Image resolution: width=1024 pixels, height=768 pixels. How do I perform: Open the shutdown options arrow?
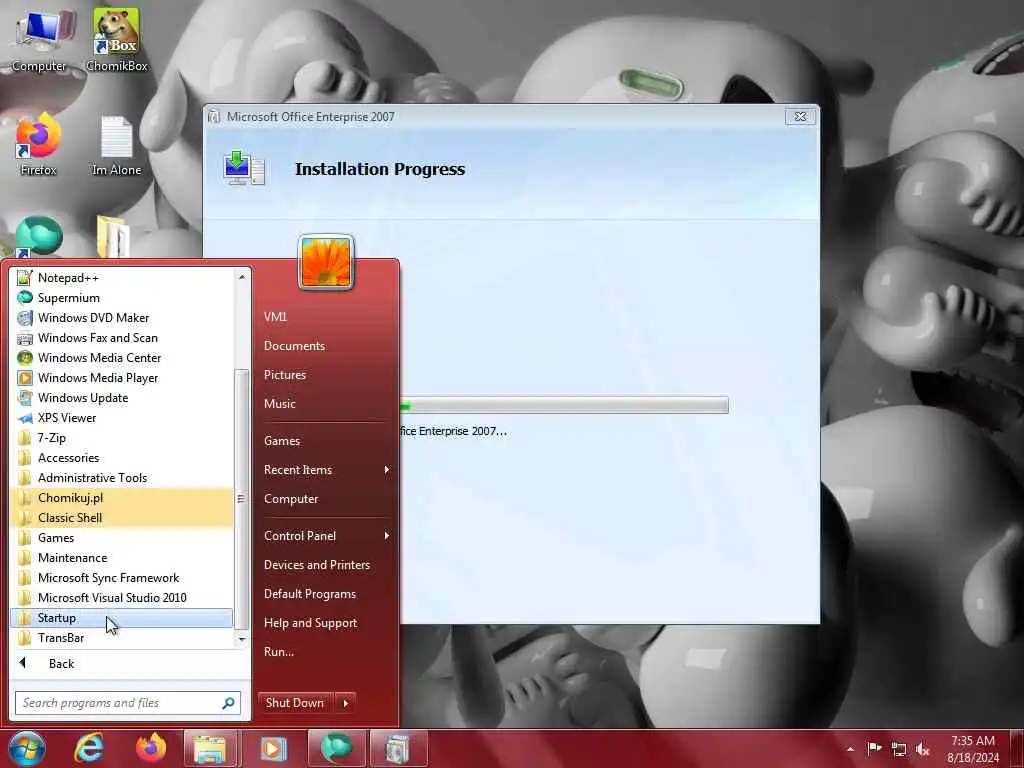[345, 703]
